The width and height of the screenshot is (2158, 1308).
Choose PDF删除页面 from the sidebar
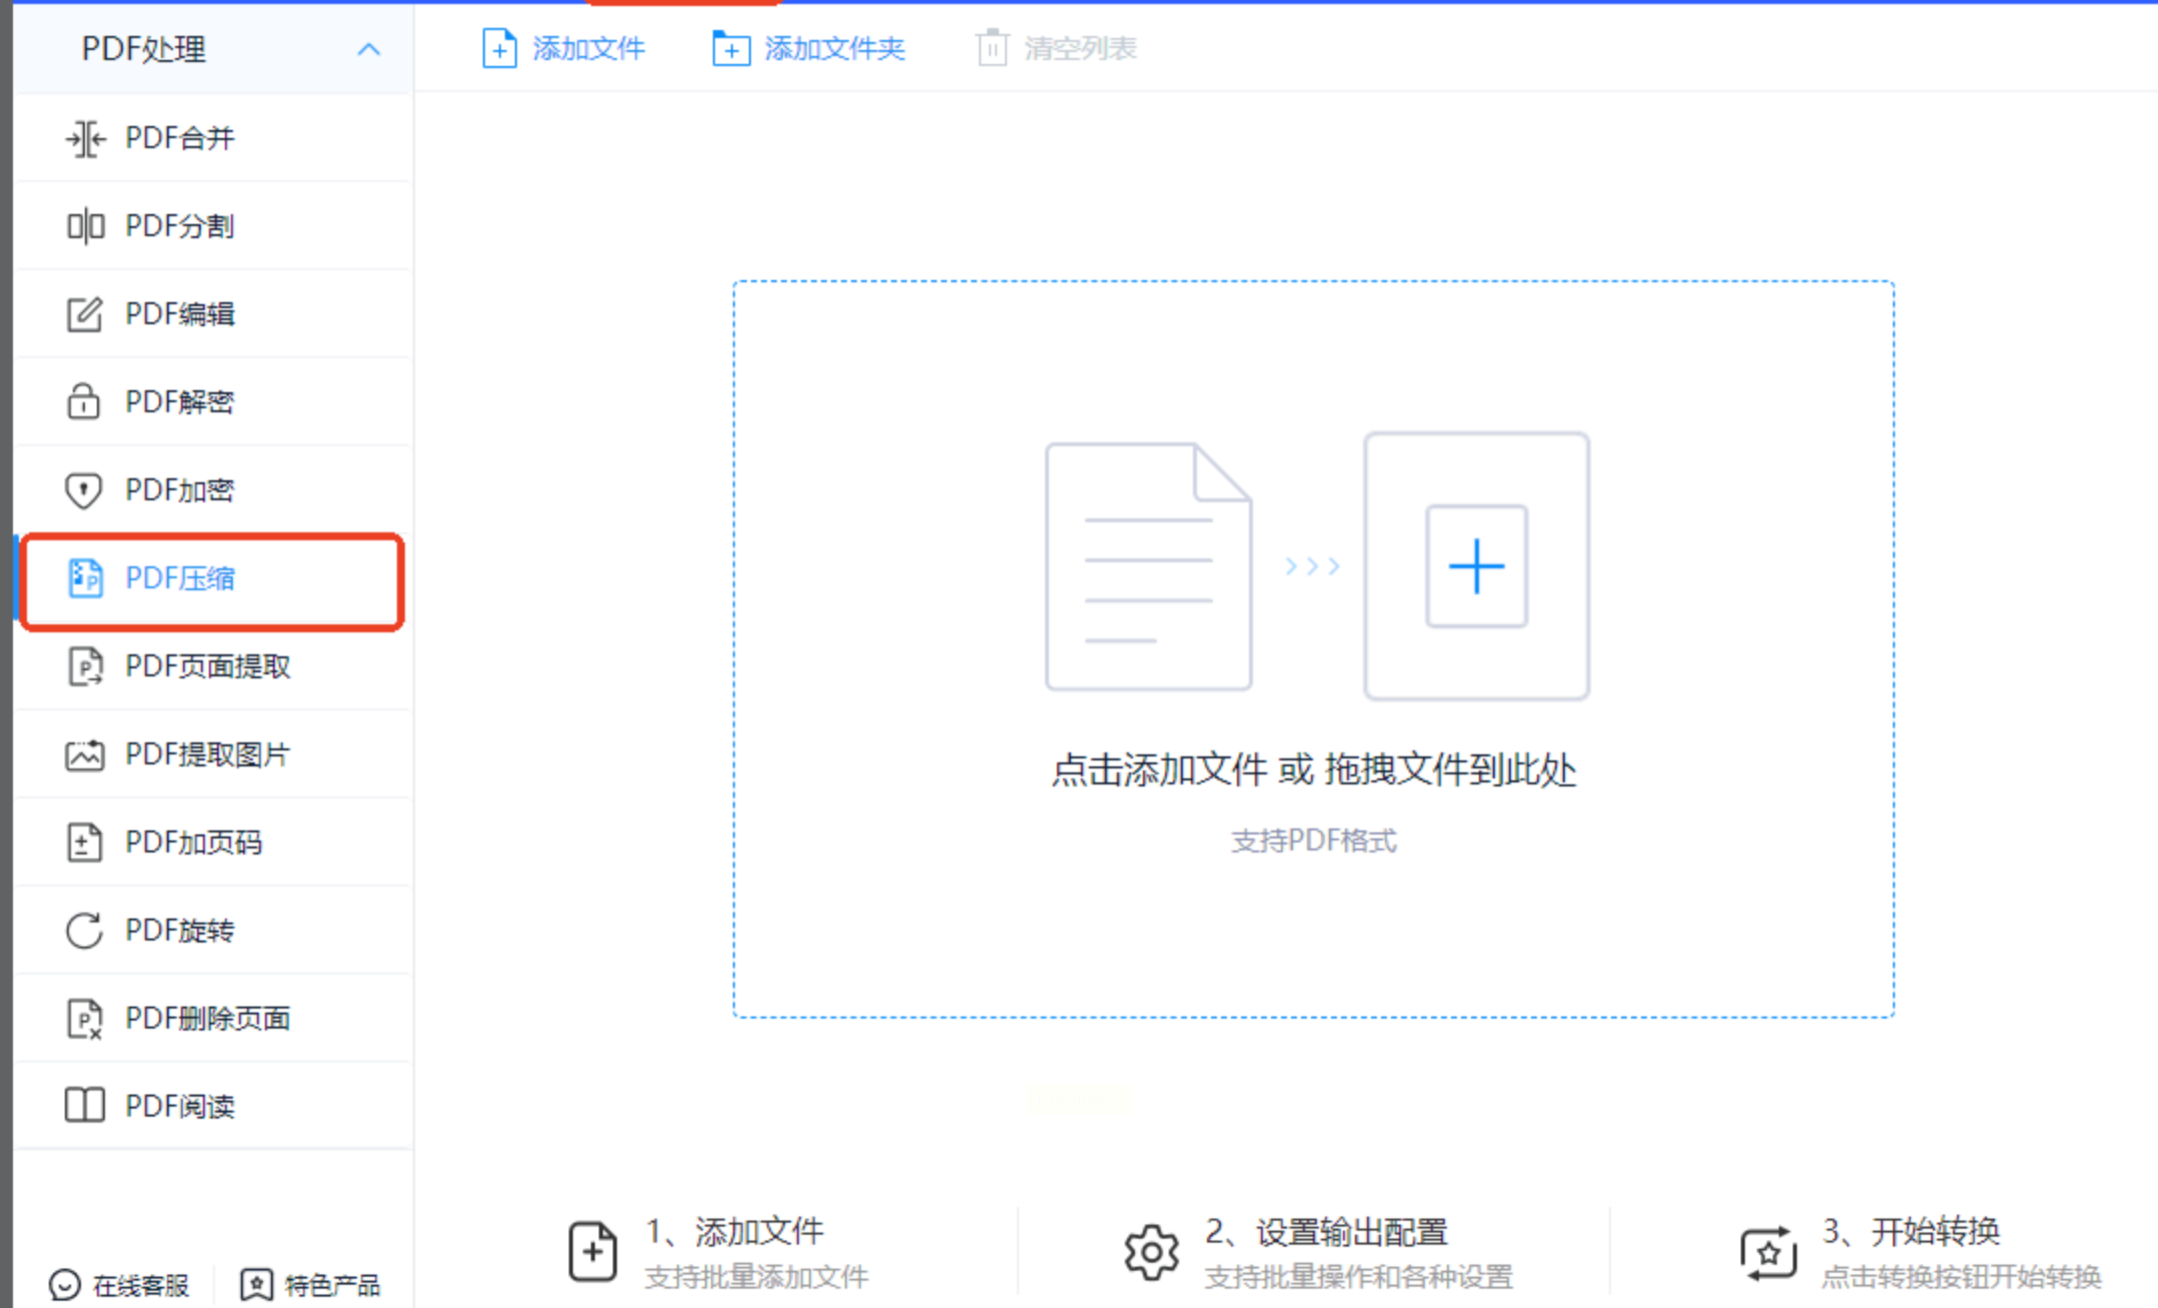coord(207,1018)
